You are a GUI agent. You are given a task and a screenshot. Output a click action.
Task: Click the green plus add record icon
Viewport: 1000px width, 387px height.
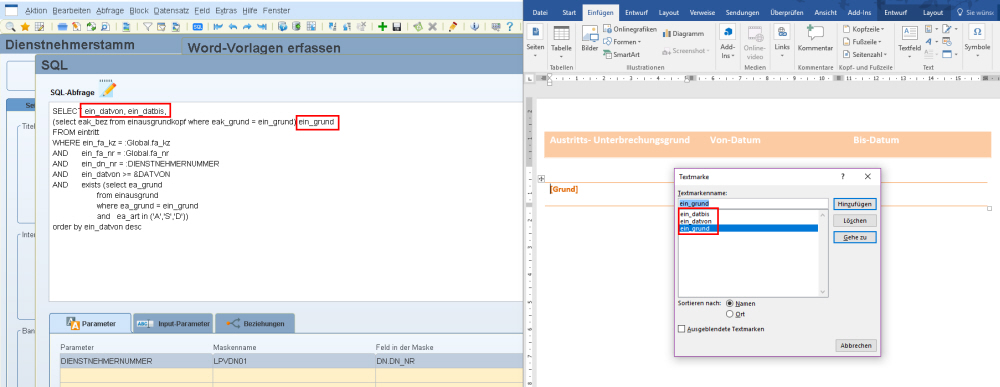pyautogui.click(x=382, y=27)
